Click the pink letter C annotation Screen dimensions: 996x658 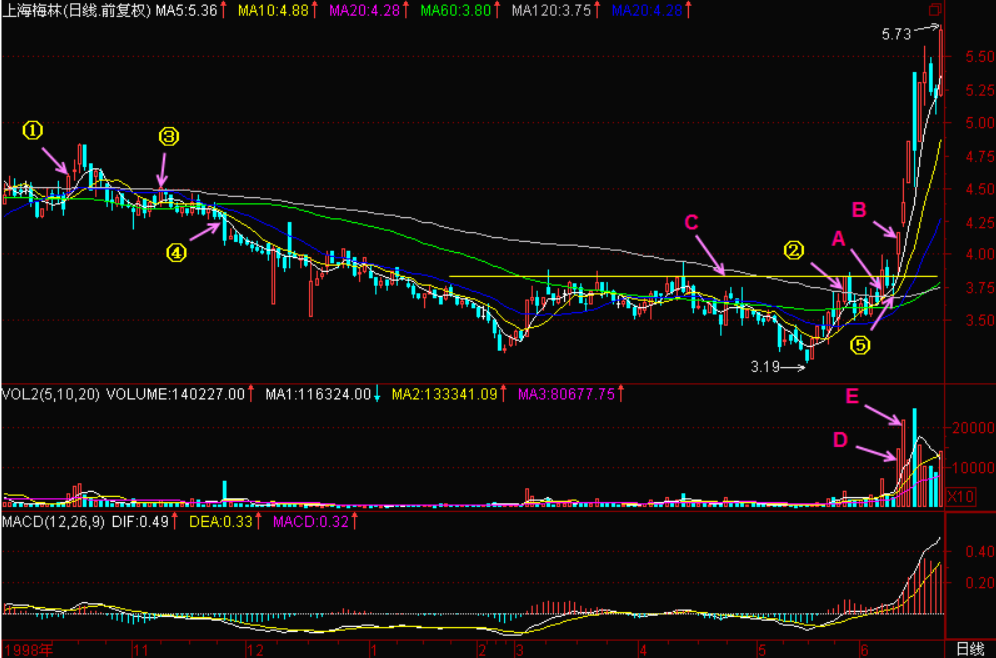tap(692, 222)
